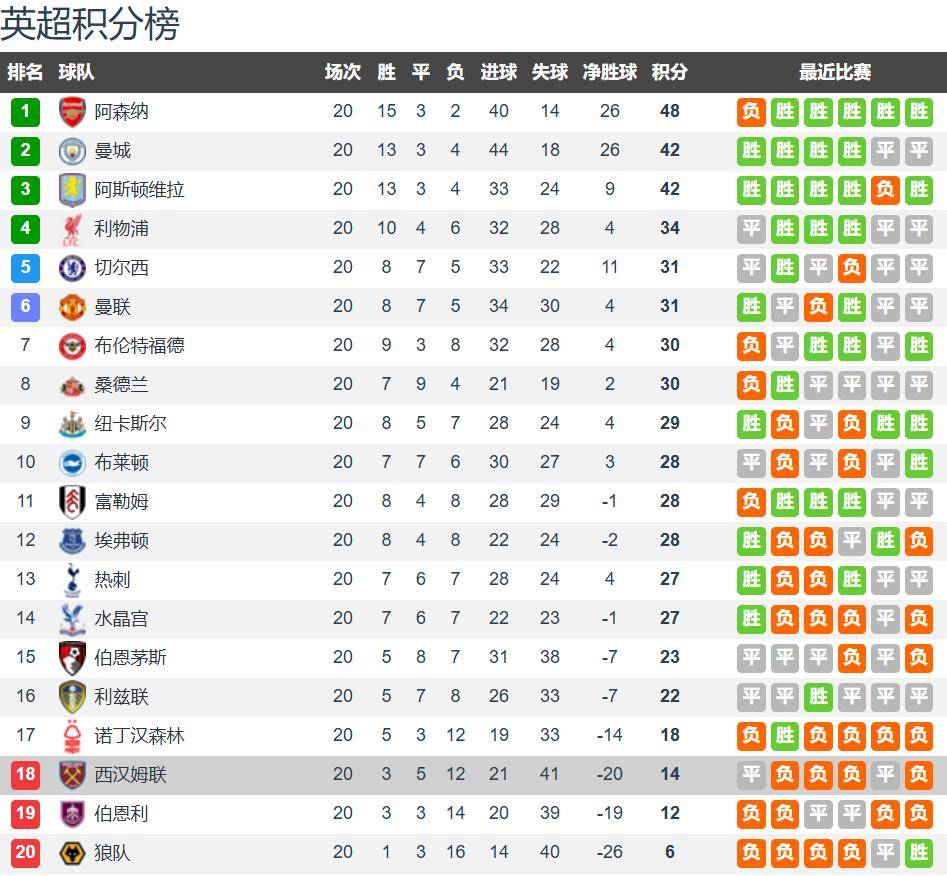Screen dimensions: 947x876
Task: Click Arsenal's first recent match 负 badge
Action: [751, 111]
